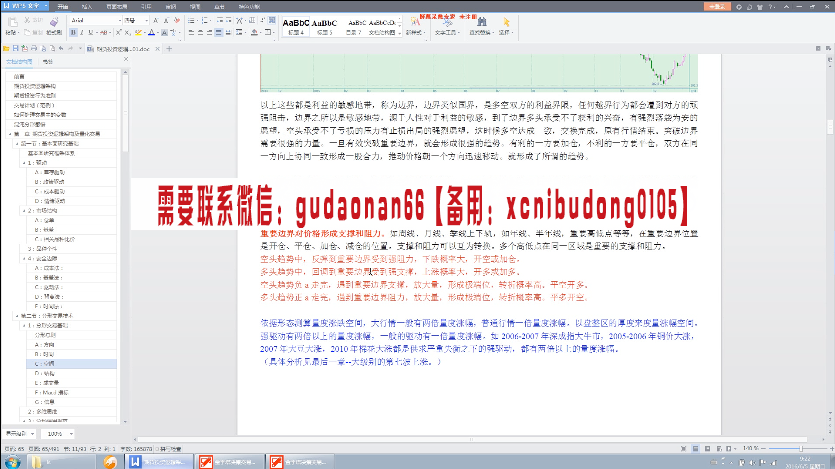Save the document from quick access toolbar

point(15,48)
